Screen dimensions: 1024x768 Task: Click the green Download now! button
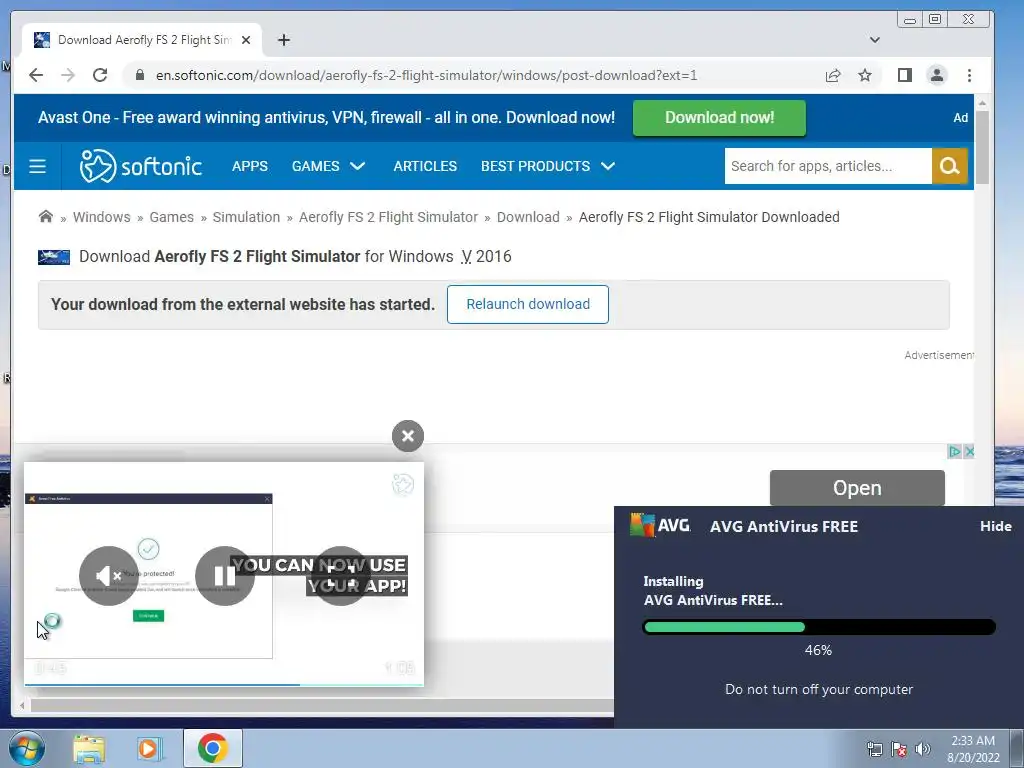pos(719,118)
